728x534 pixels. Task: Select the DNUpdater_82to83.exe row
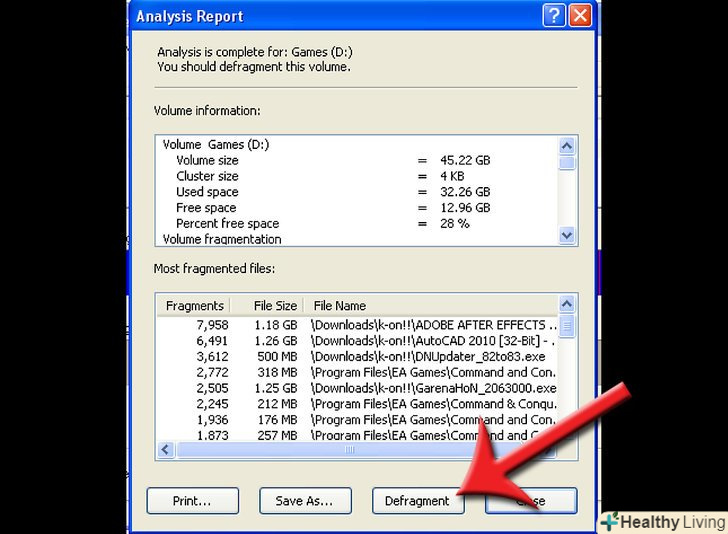(x=357, y=357)
